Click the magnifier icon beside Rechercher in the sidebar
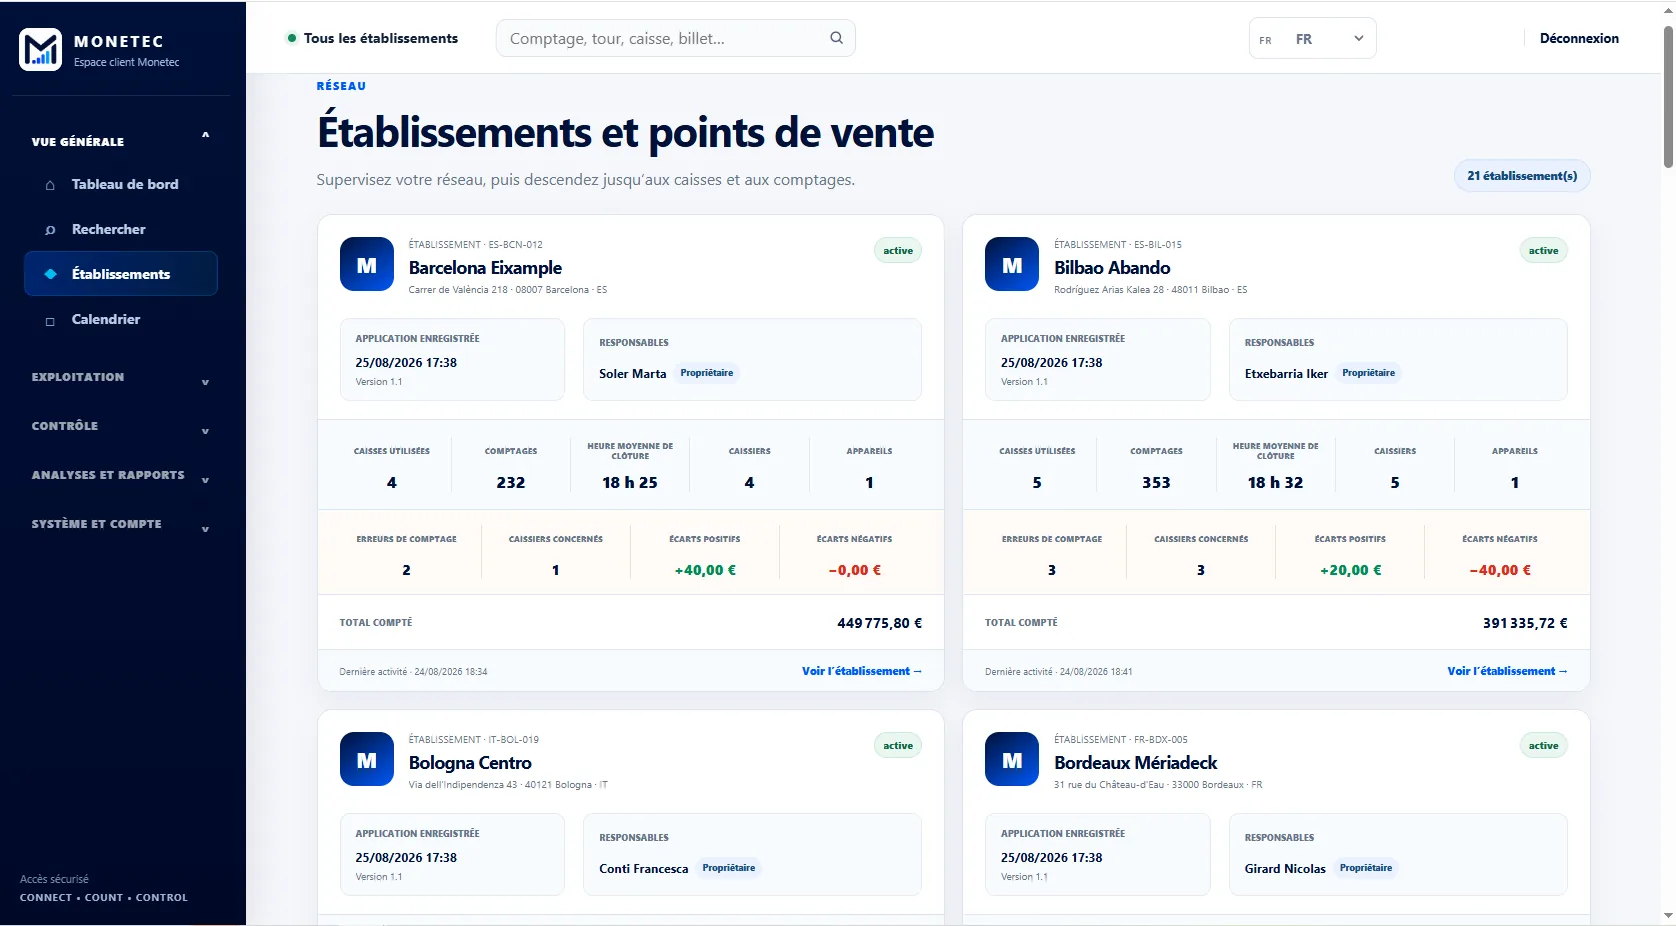The image size is (1676, 926). pyautogui.click(x=50, y=230)
